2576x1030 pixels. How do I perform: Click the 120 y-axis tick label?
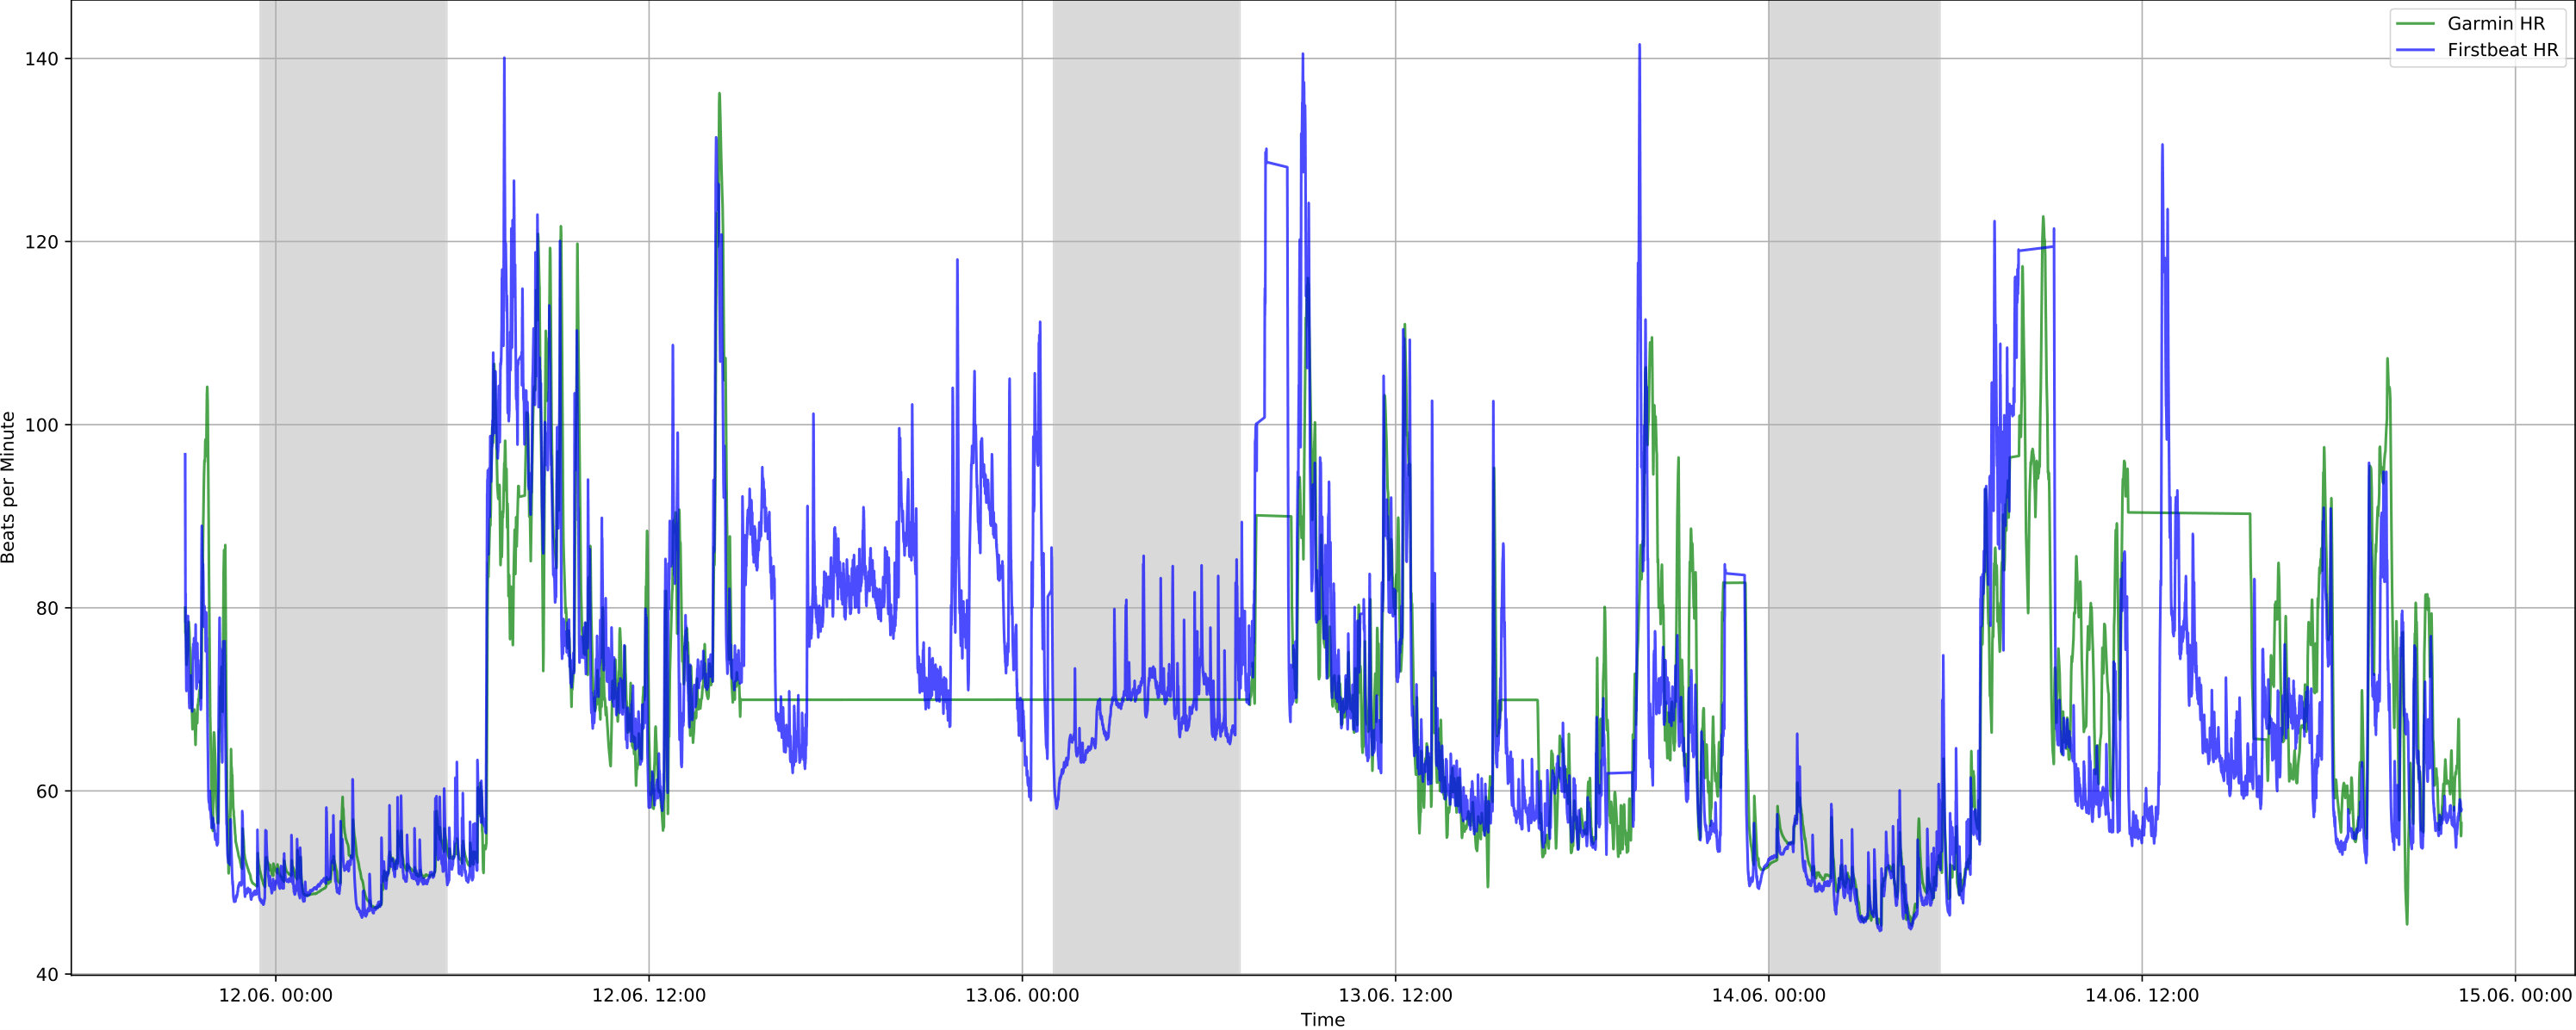tap(41, 242)
